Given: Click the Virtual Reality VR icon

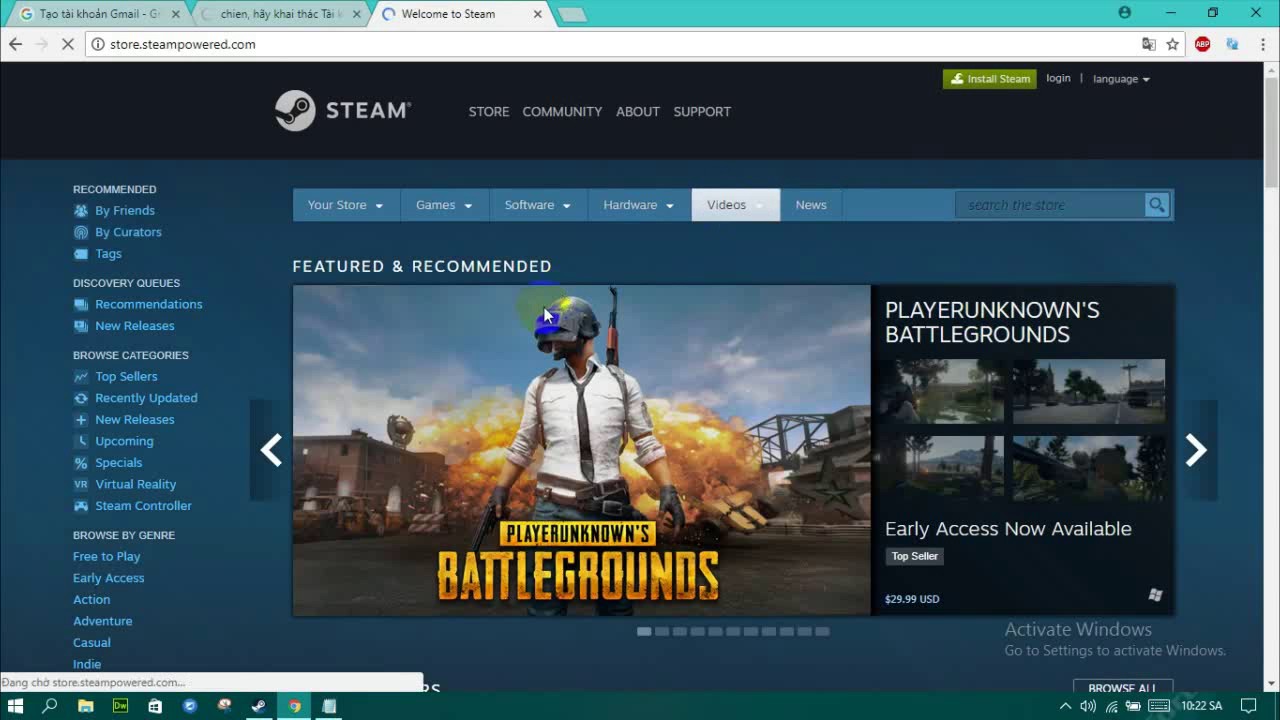Looking at the screenshot, I should click(x=81, y=484).
